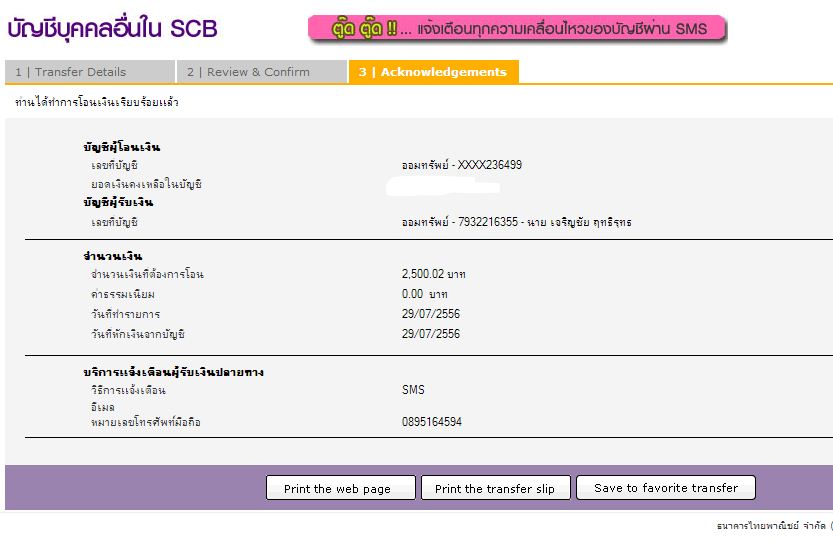The height and width of the screenshot is (556, 833).
Task: Select recipient account number 7932216355 text
Action: click(488, 222)
